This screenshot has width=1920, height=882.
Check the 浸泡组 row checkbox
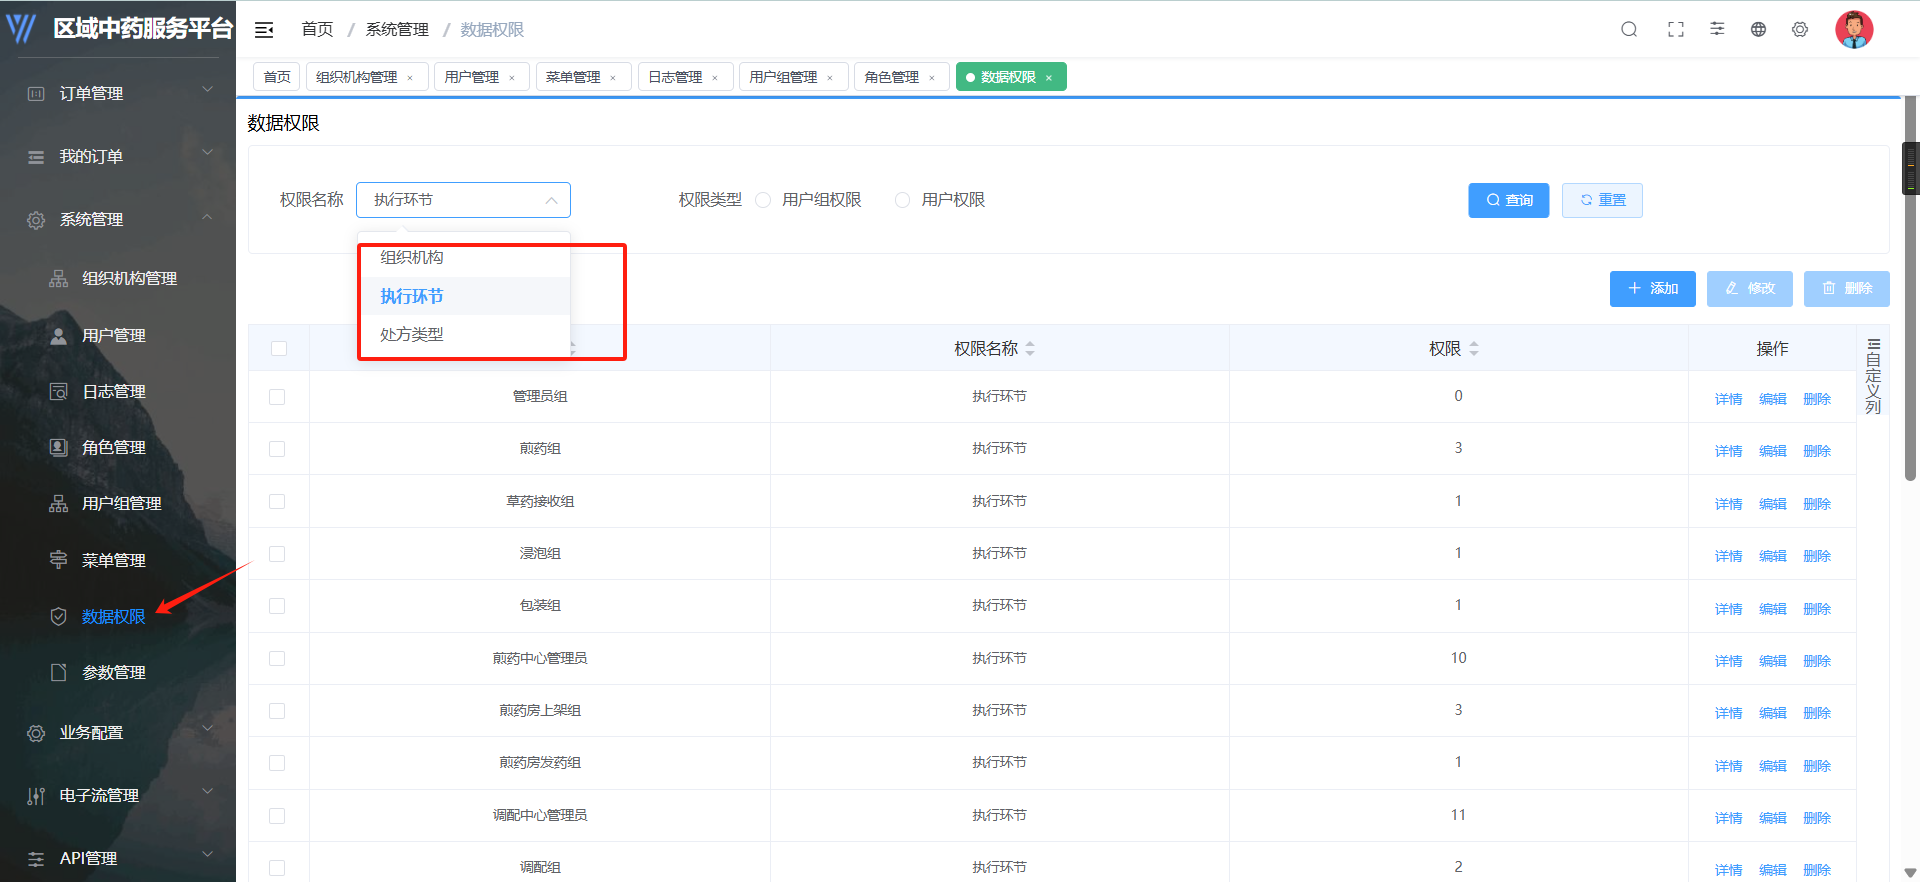pos(277,554)
